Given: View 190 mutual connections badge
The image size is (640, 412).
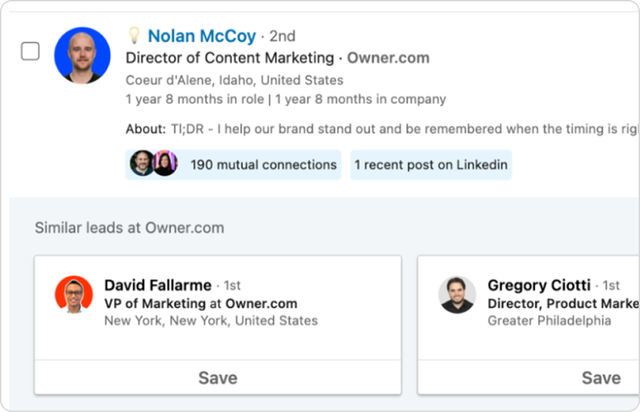Looking at the screenshot, I should tap(233, 165).
